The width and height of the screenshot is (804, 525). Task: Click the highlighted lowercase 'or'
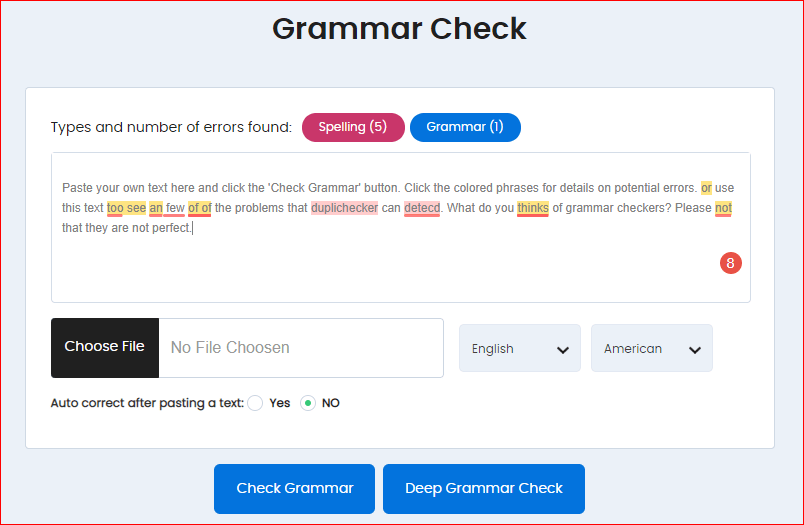point(706,188)
